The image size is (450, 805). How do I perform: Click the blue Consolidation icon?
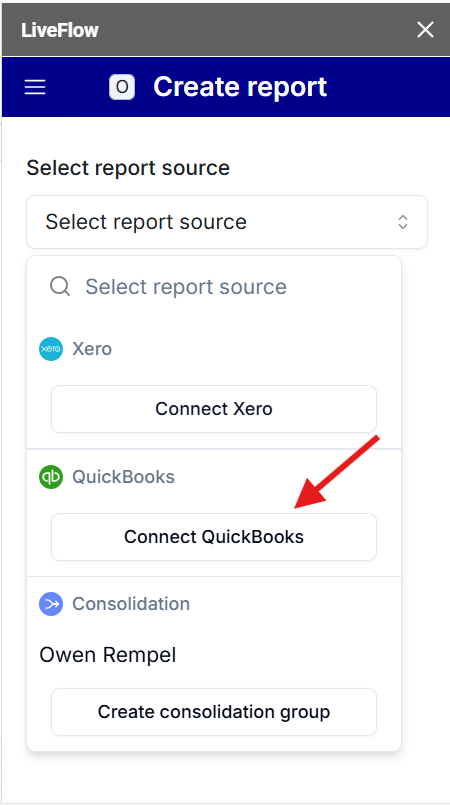(x=51, y=604)
